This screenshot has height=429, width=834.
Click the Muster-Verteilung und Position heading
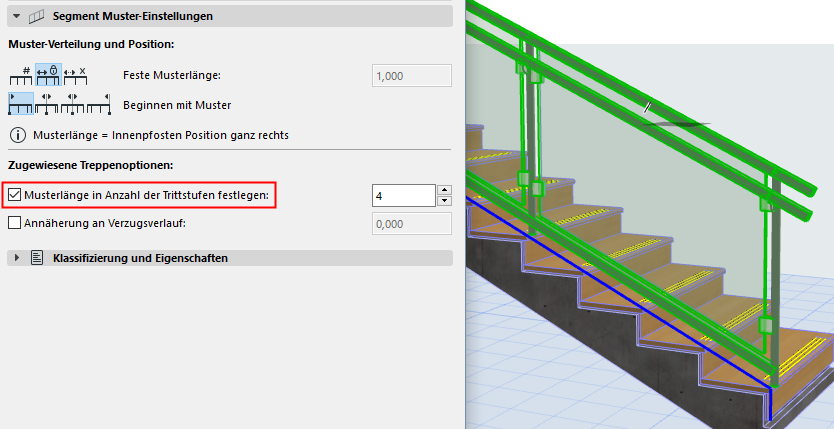click(x=91, y=45)
